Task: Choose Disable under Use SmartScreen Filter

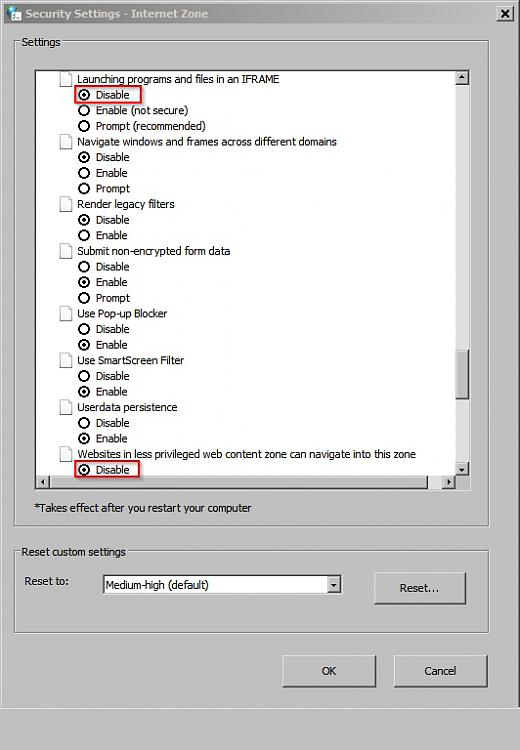Action: 84,376
